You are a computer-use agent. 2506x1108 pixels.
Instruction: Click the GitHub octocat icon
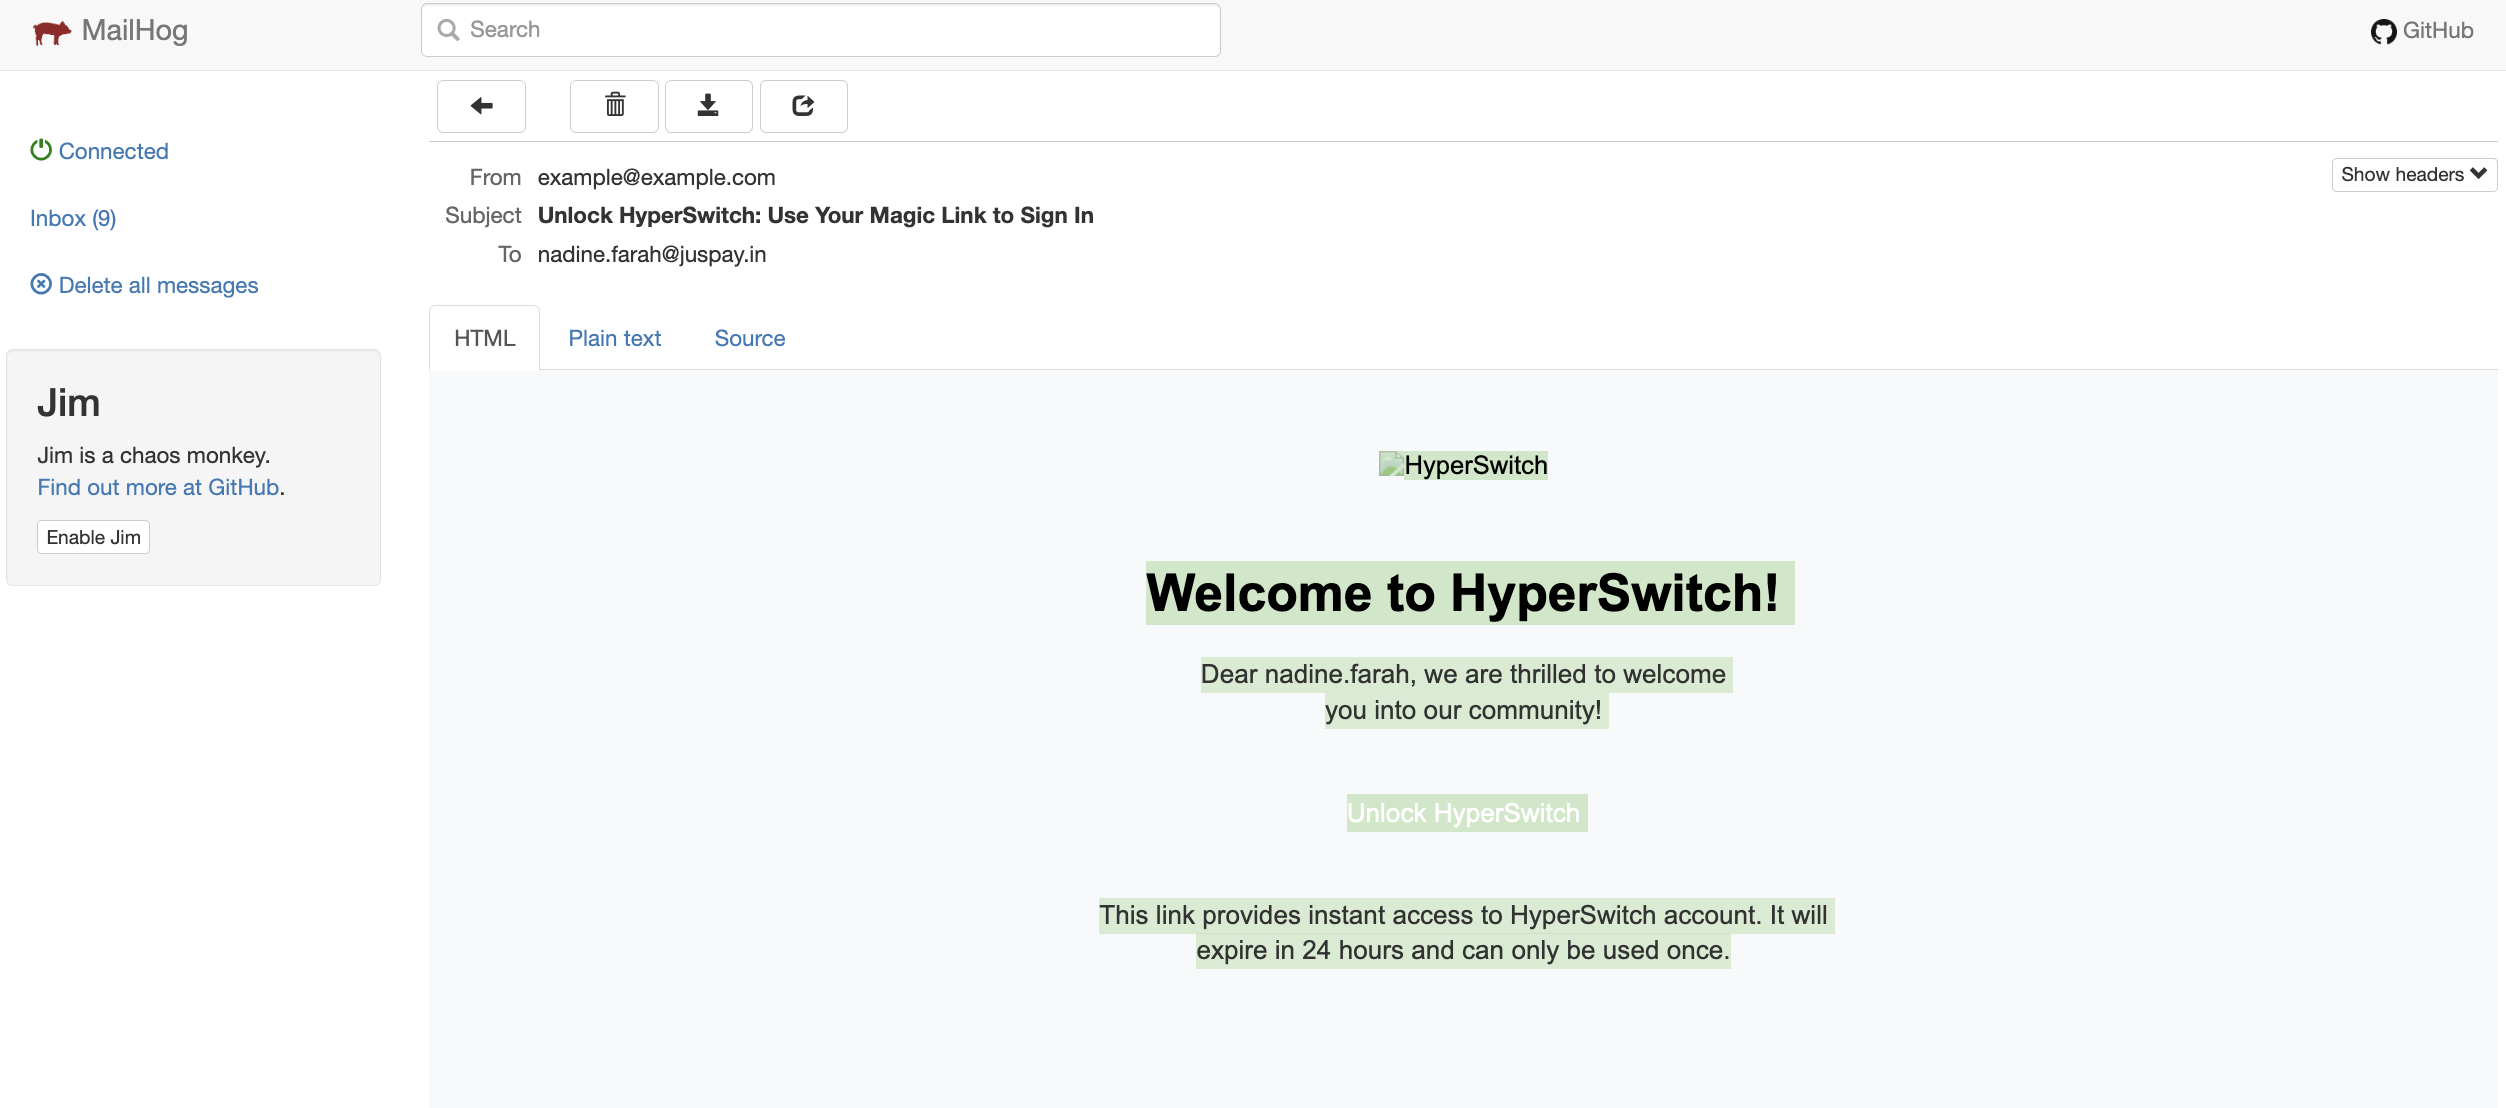coord(2383,32)
